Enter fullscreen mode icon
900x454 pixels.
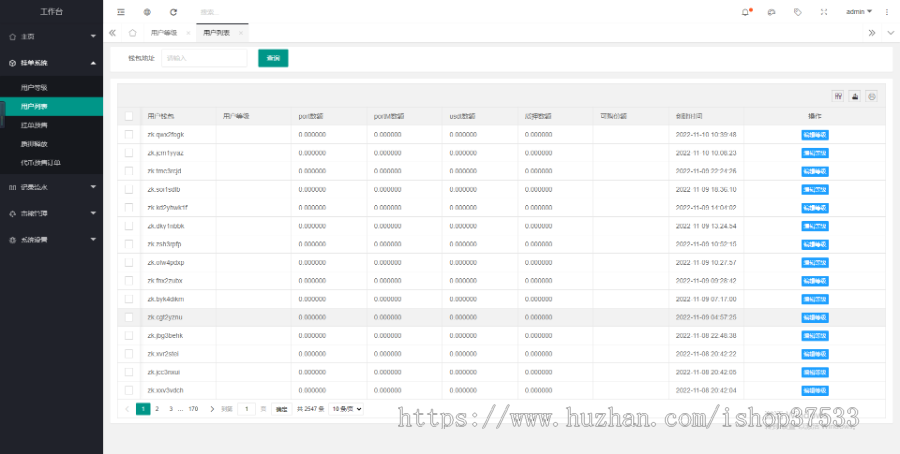click(824, 12)
